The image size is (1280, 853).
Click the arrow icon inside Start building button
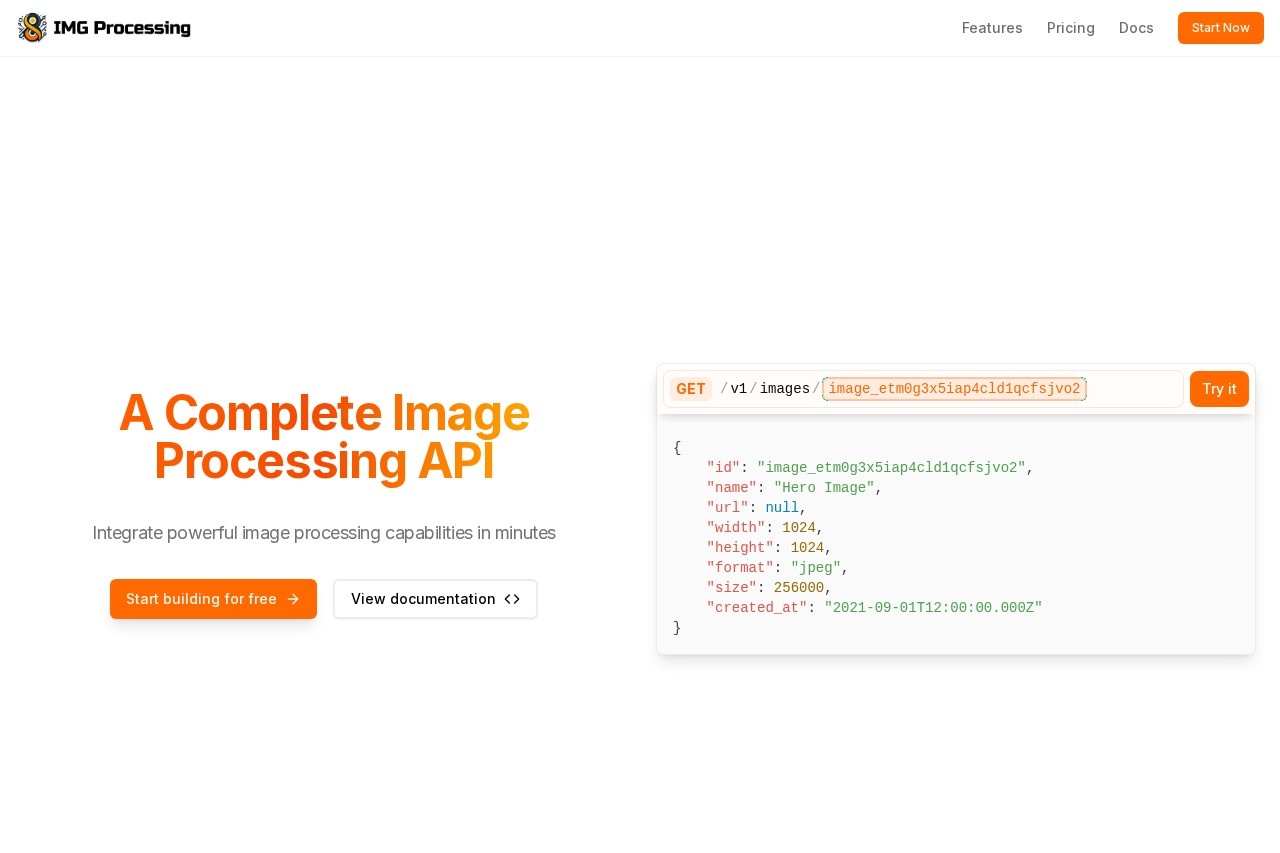[293, 599]
